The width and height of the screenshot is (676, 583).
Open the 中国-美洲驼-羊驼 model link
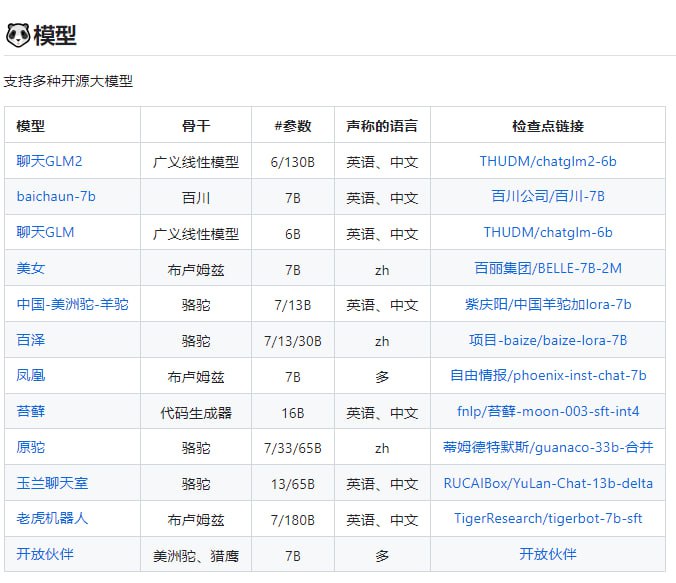pyautogui.click(x=72, y=304)
